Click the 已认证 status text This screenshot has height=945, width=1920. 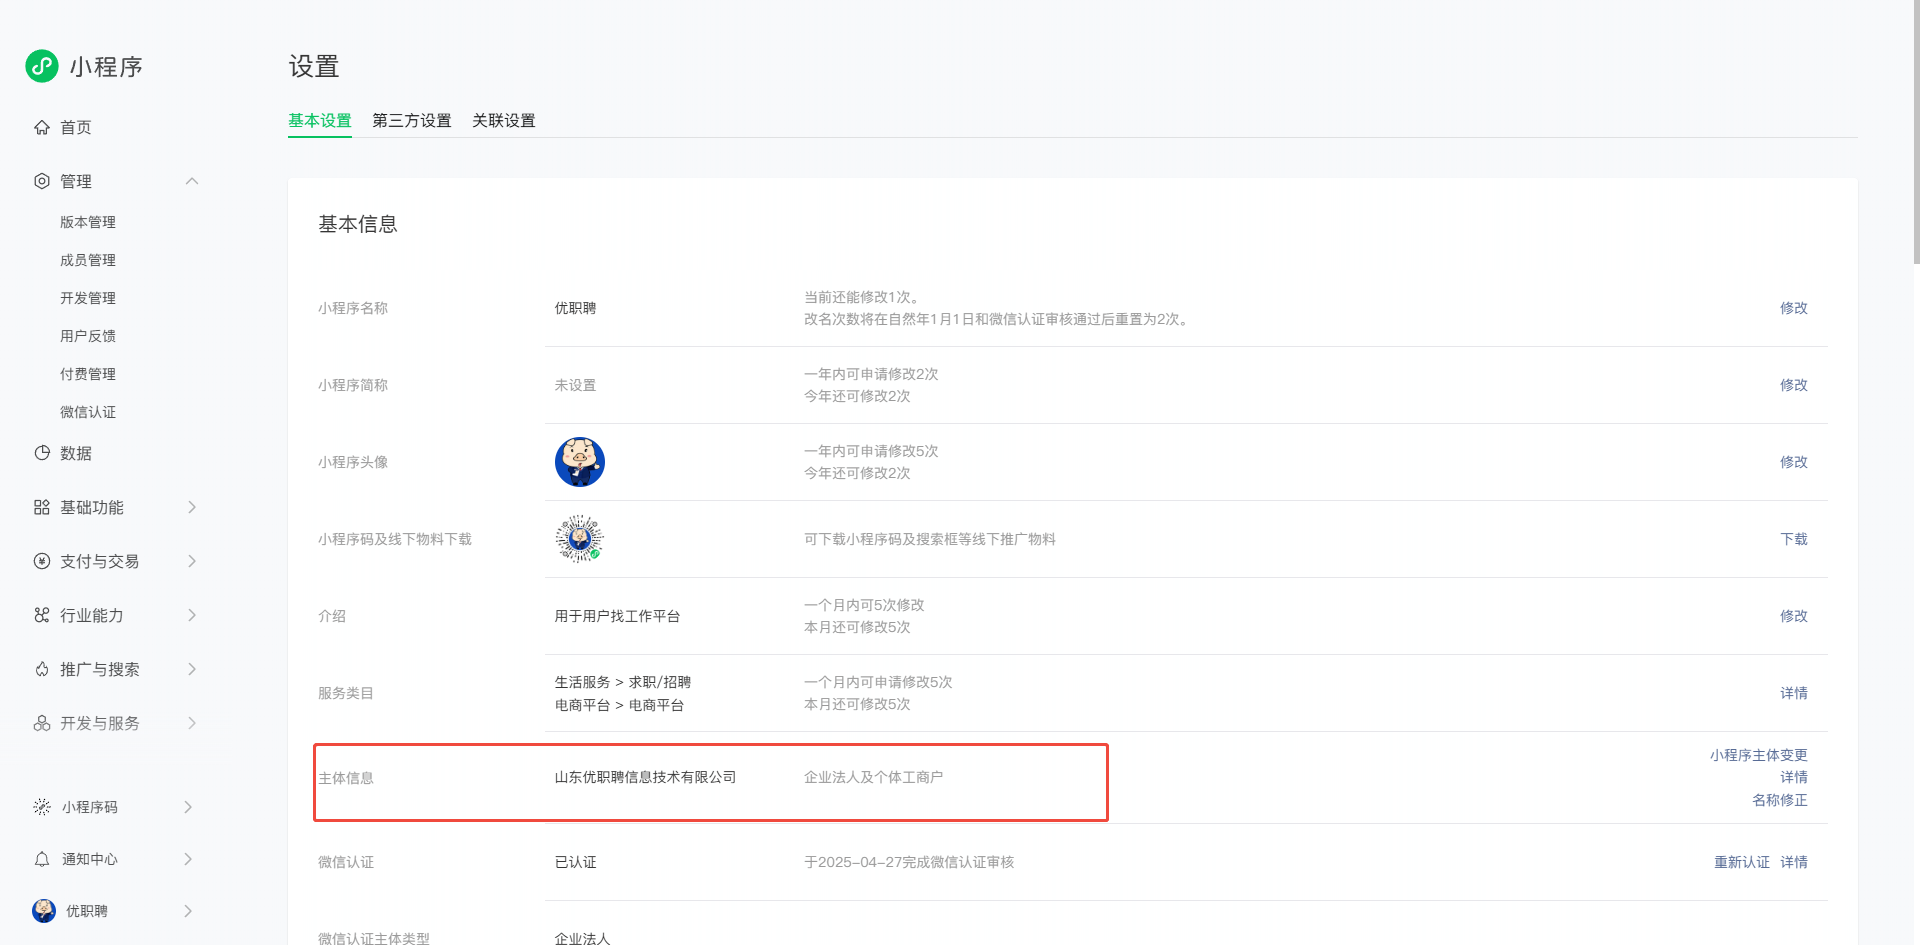click(x=576, y=862)
